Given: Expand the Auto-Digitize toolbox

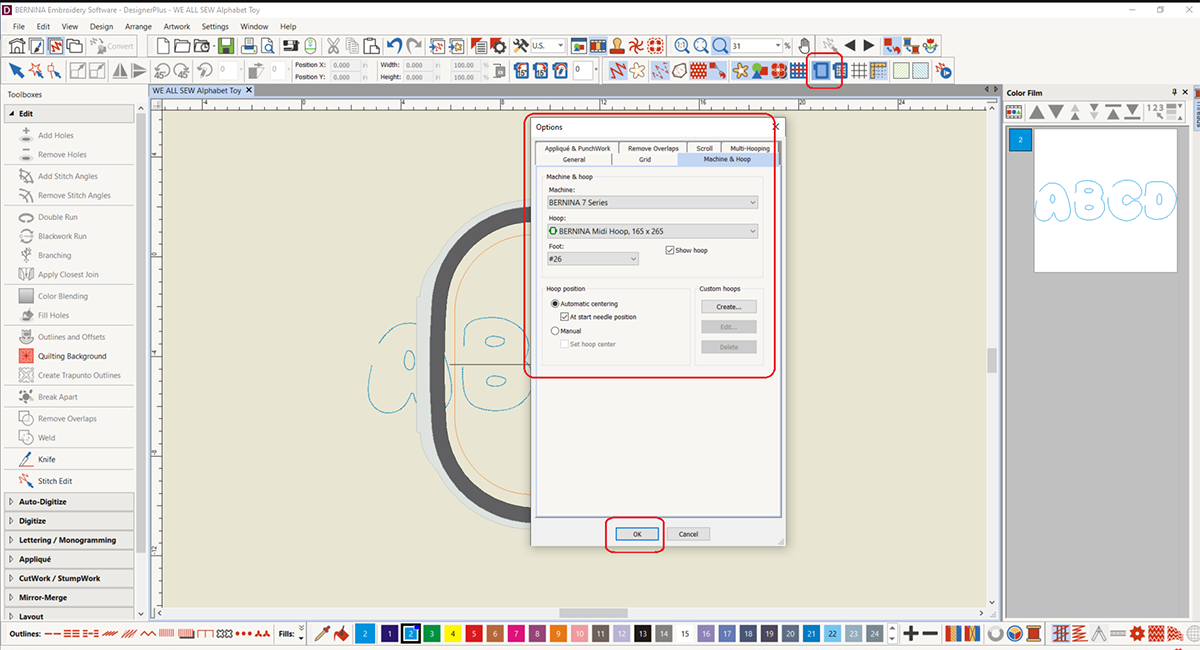Looking at the screenshot, I should (x=68, y=501).
